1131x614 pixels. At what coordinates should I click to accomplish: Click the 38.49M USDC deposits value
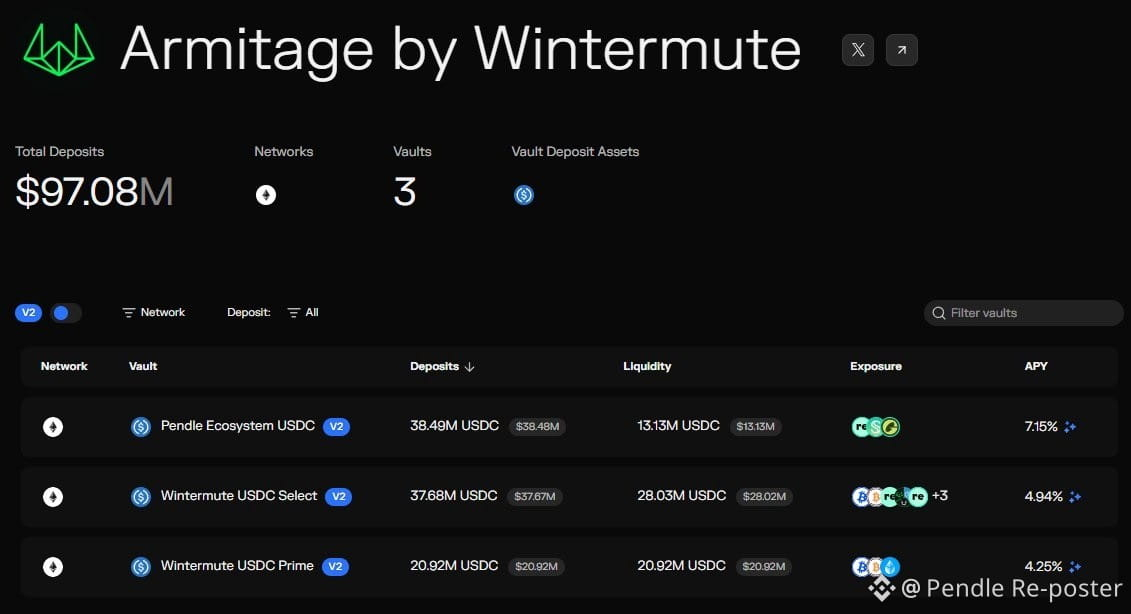(454, 426)
